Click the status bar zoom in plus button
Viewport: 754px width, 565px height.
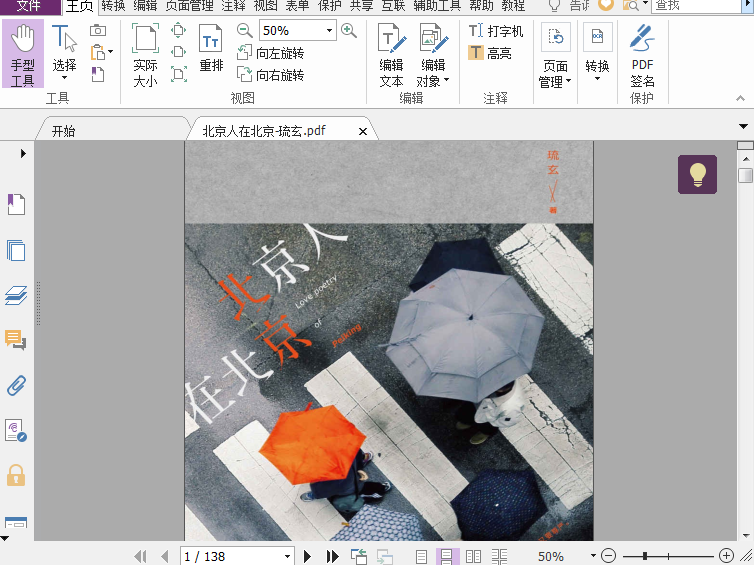(726, 556)
